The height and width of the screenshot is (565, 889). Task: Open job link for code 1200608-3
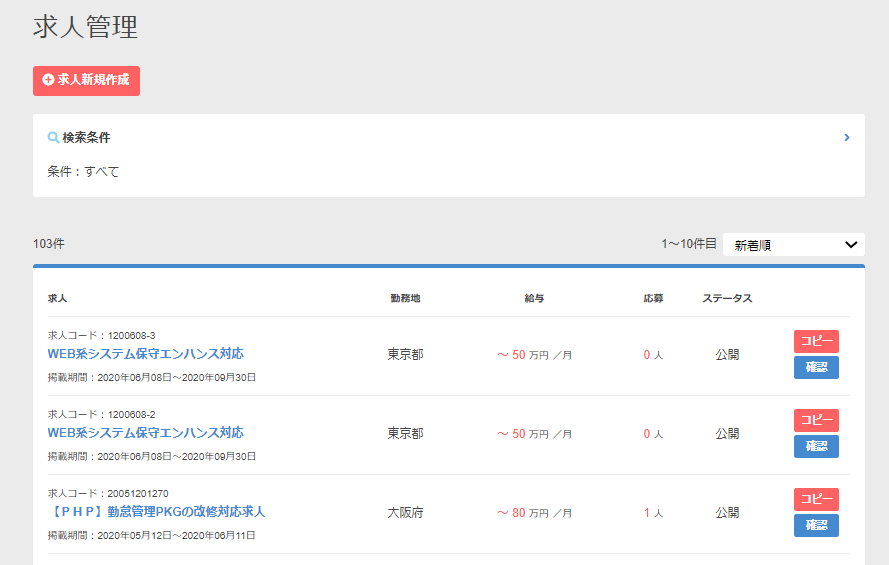(145, 354)
